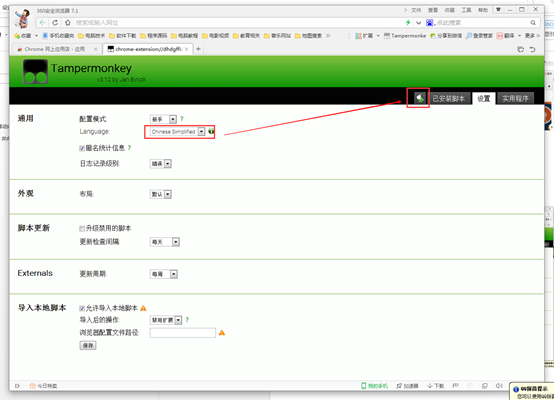This screenshot has width=554, height=400.
Task: Open the 音乐网站 bookmark folder
Action: [278, 36]
